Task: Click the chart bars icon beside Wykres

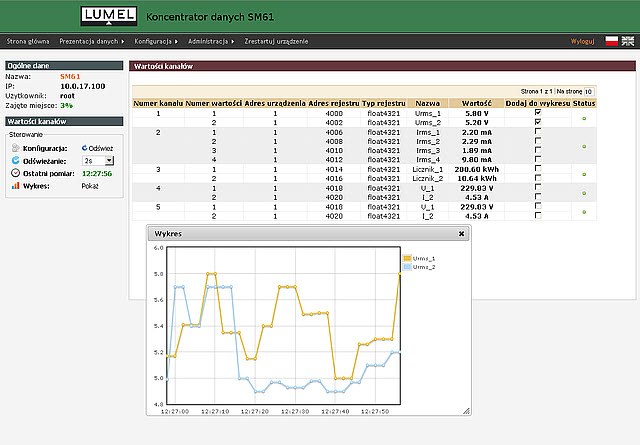Action: [x=15, y=185]
